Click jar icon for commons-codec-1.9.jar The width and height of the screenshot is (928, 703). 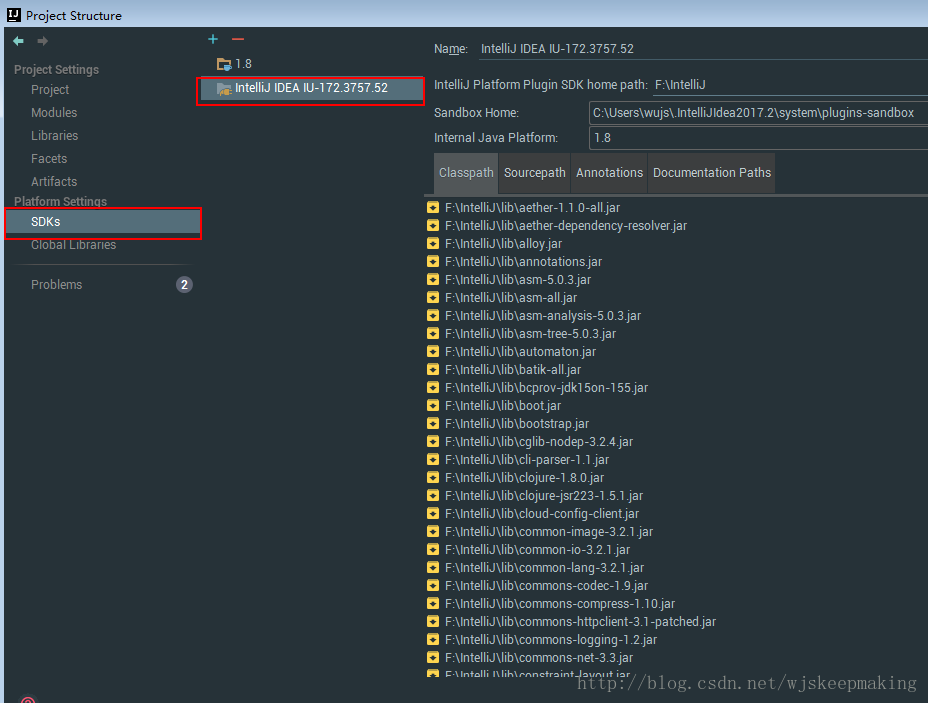tap(433, 586)
